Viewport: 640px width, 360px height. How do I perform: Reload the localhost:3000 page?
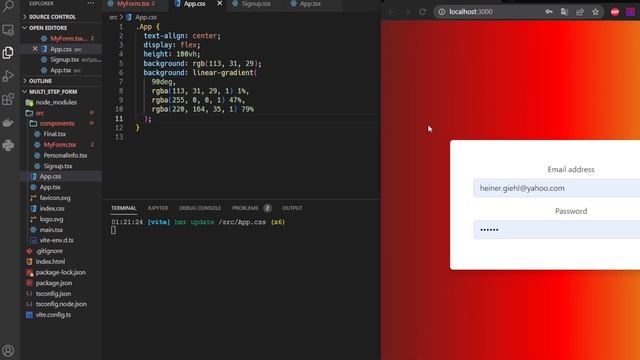click(422, 12)
